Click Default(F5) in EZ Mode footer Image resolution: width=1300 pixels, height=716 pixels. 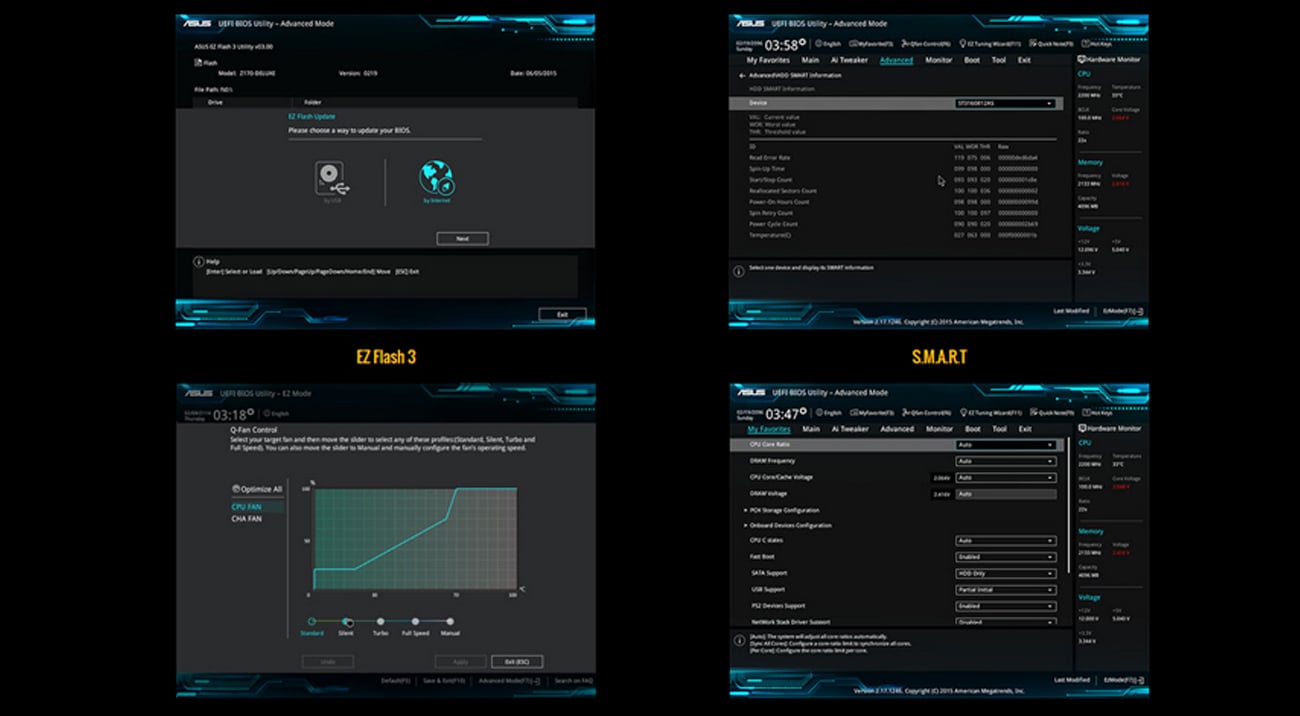point(396,681)
